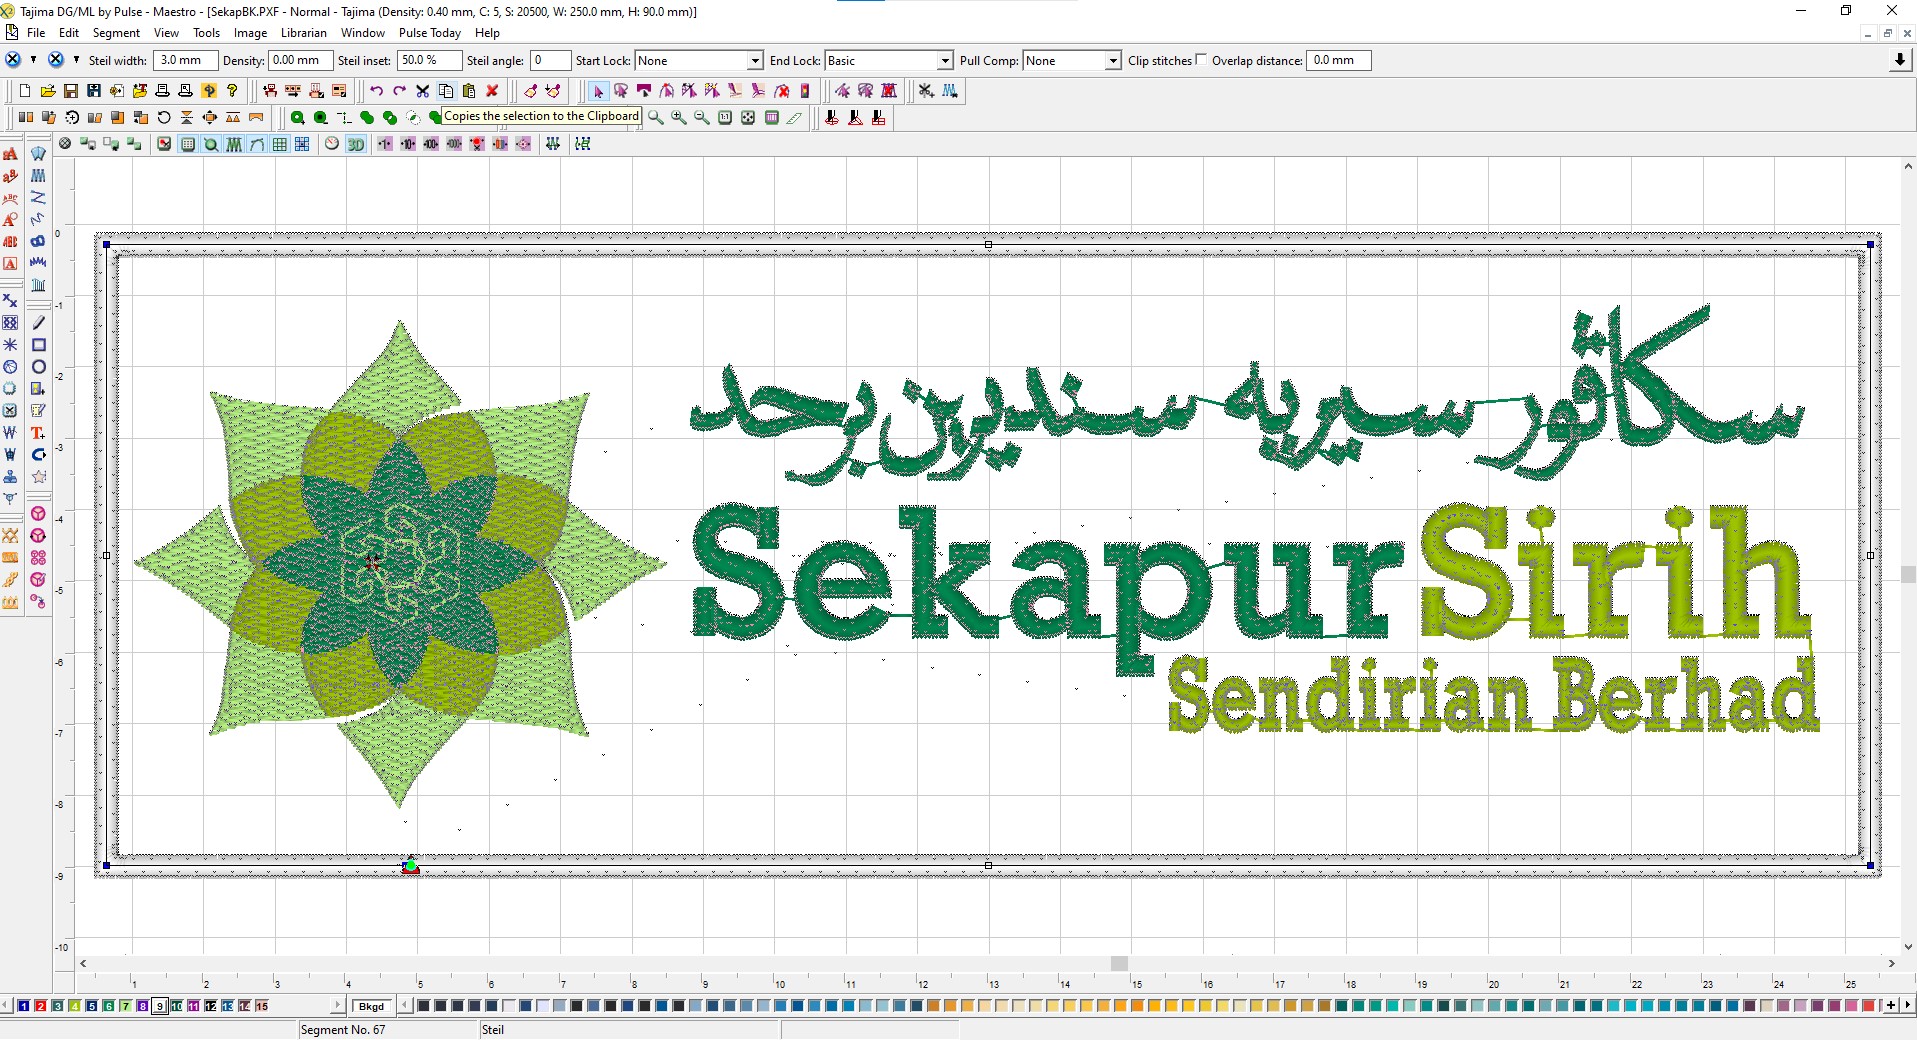
Task: Open the File menu
Action: point(36,33)
